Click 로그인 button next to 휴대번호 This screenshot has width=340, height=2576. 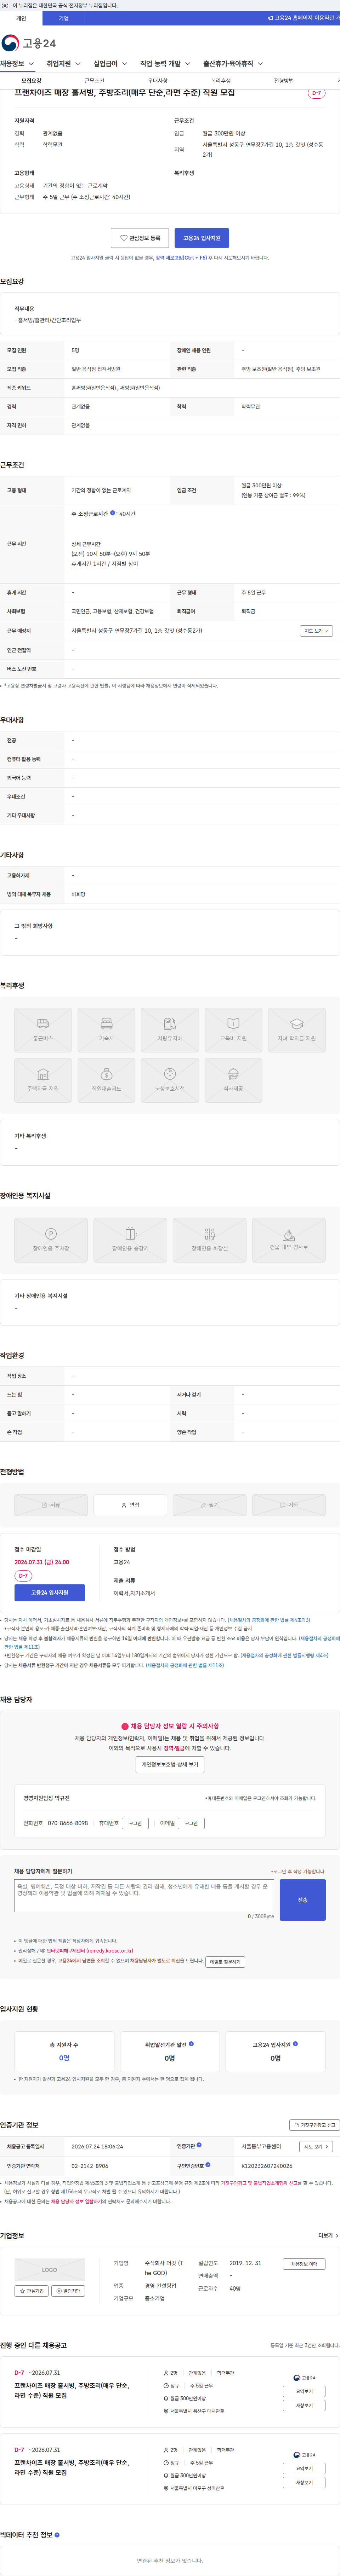click(x=135, y=1823)
